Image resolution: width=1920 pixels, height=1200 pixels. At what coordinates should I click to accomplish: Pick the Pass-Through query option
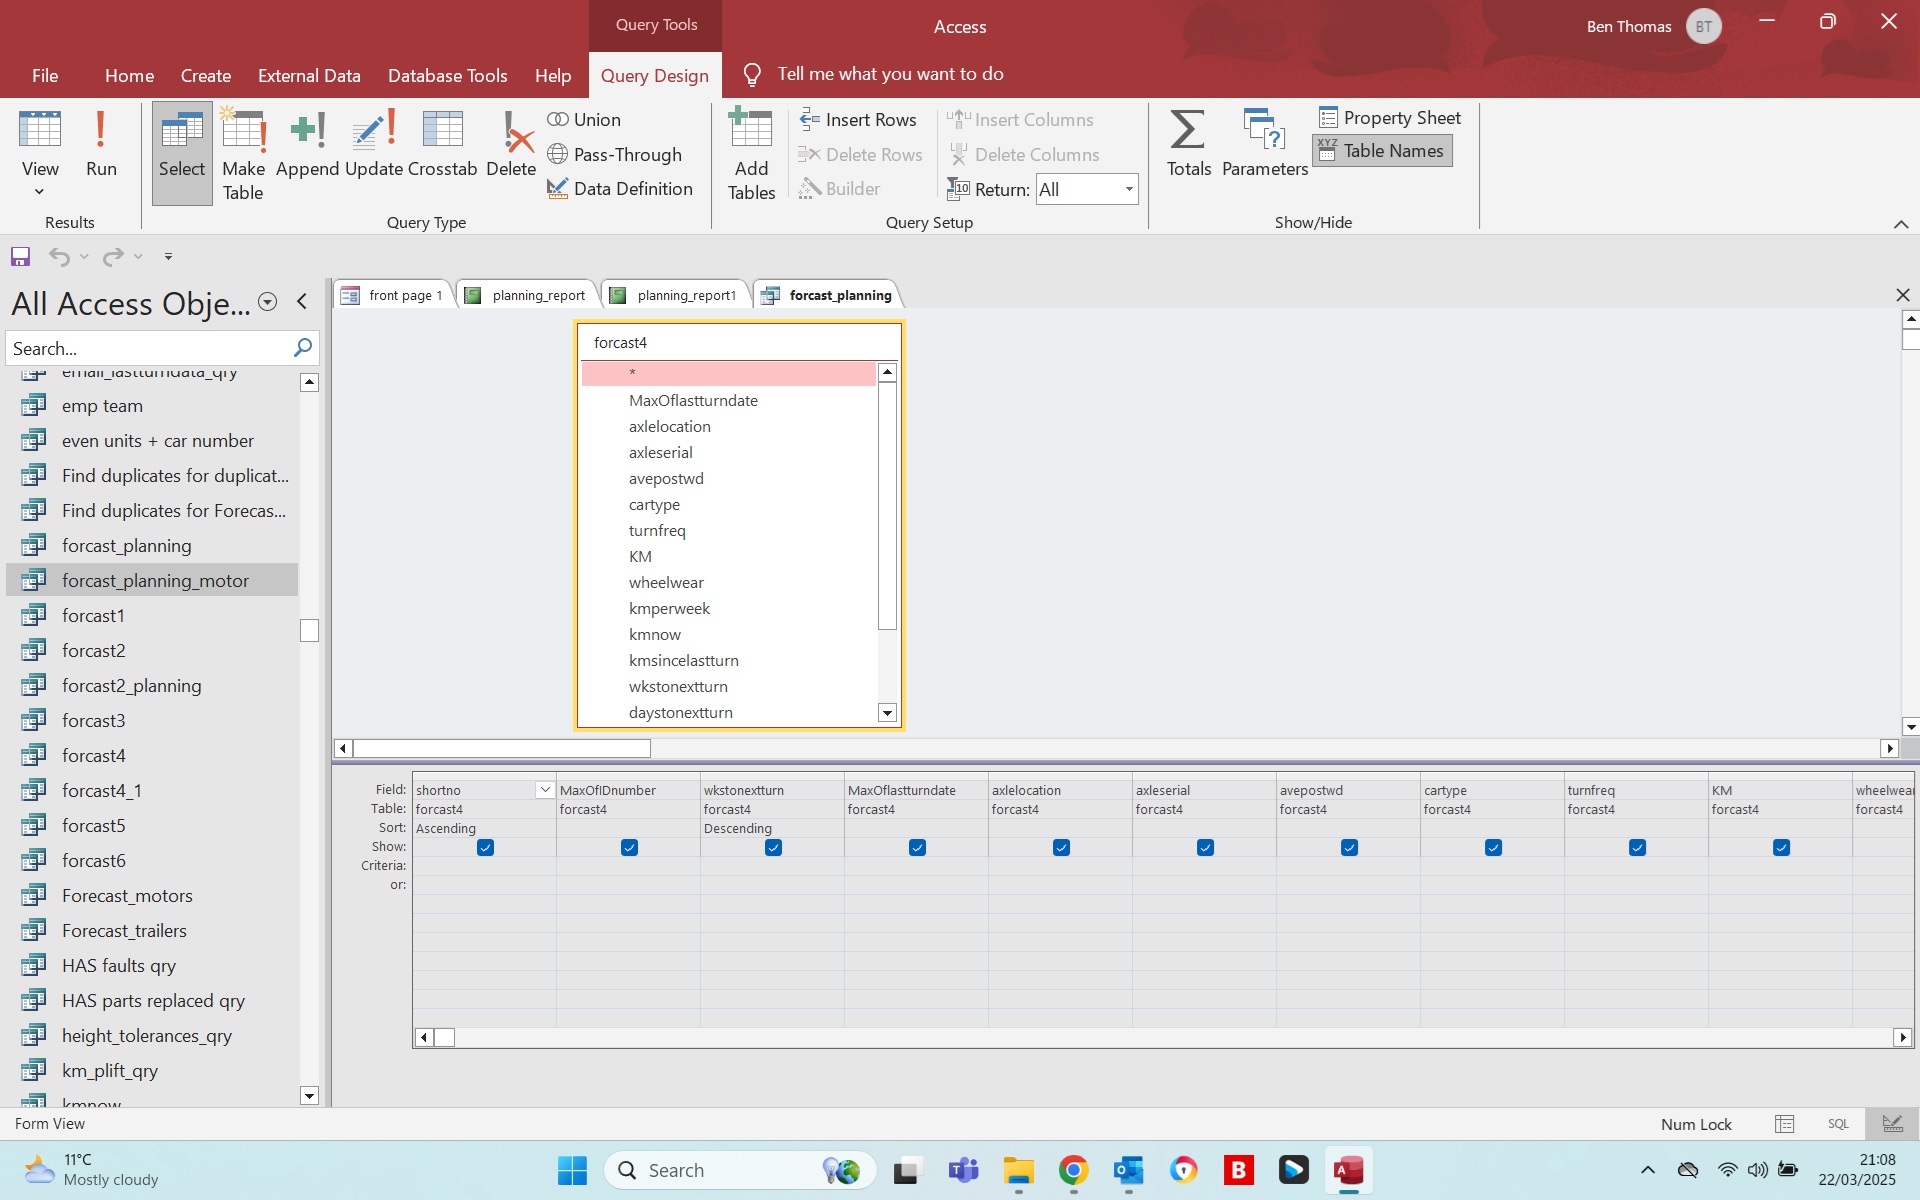[615, 155]
